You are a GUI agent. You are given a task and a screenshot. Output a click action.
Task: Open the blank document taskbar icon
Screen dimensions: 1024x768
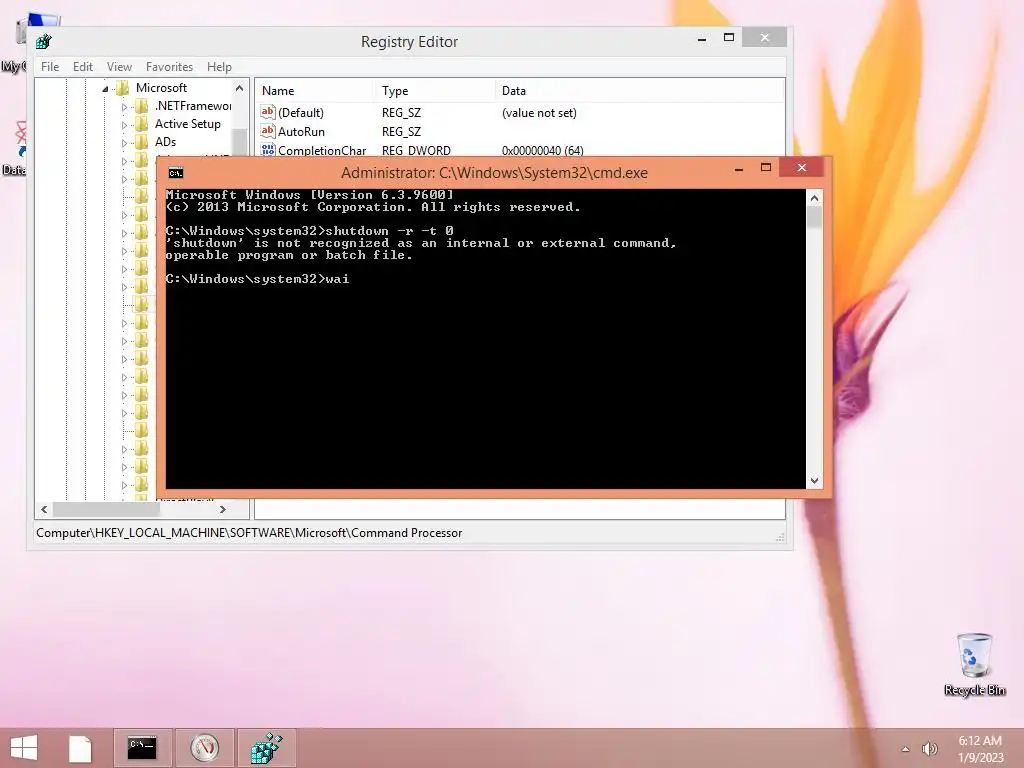(x=80, y=748)
